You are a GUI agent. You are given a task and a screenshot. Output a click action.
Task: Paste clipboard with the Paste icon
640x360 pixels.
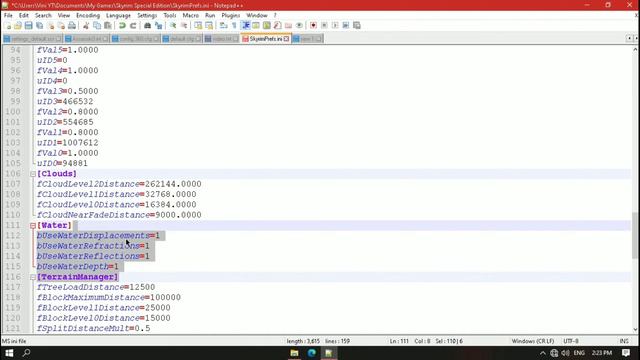pos(107,25)
